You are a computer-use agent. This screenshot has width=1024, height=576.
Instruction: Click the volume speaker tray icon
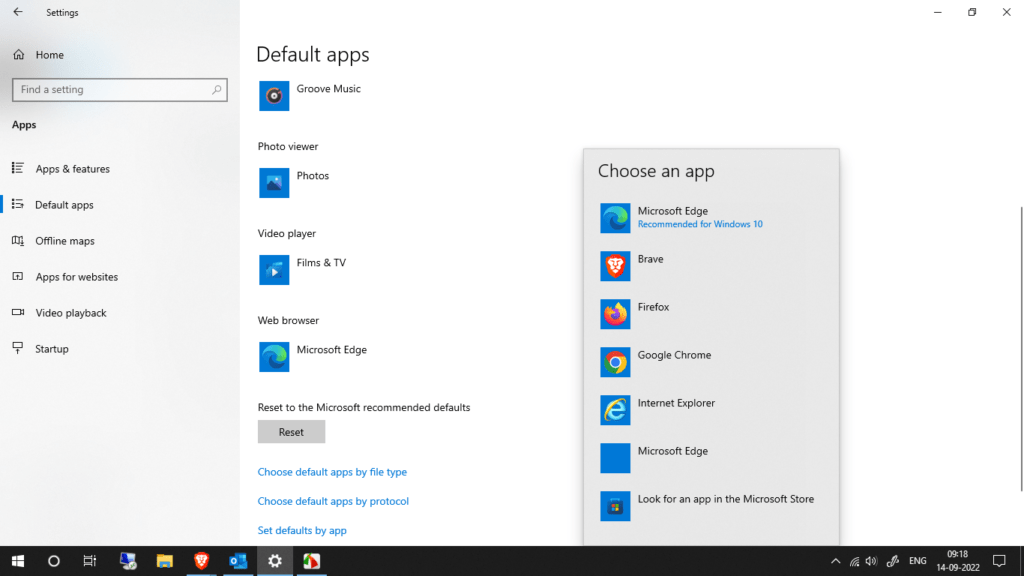coord(871,561)
